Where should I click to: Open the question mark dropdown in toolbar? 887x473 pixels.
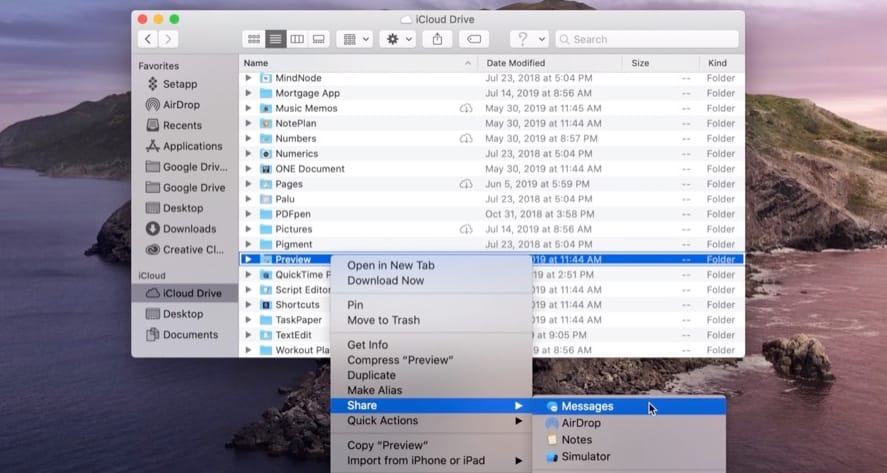529,39
